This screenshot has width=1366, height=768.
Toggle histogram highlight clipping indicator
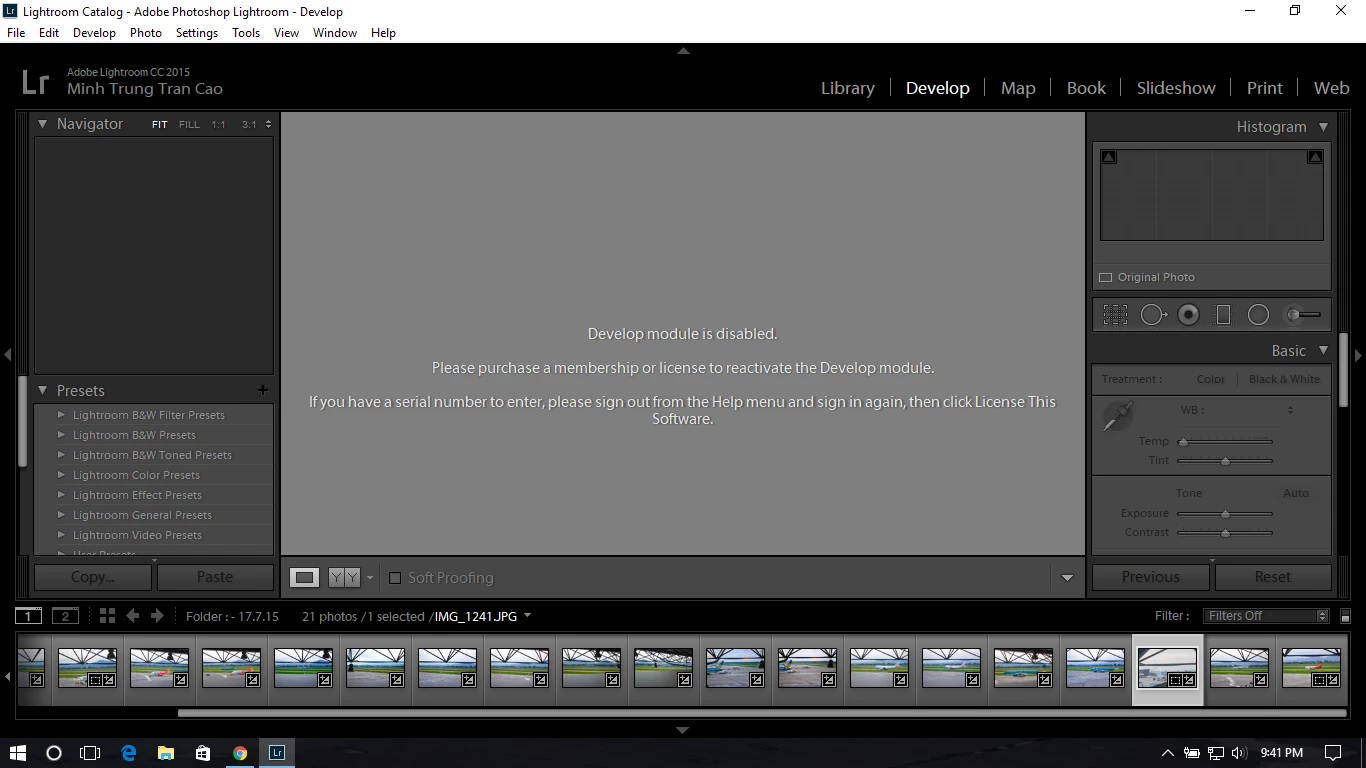1315,157
